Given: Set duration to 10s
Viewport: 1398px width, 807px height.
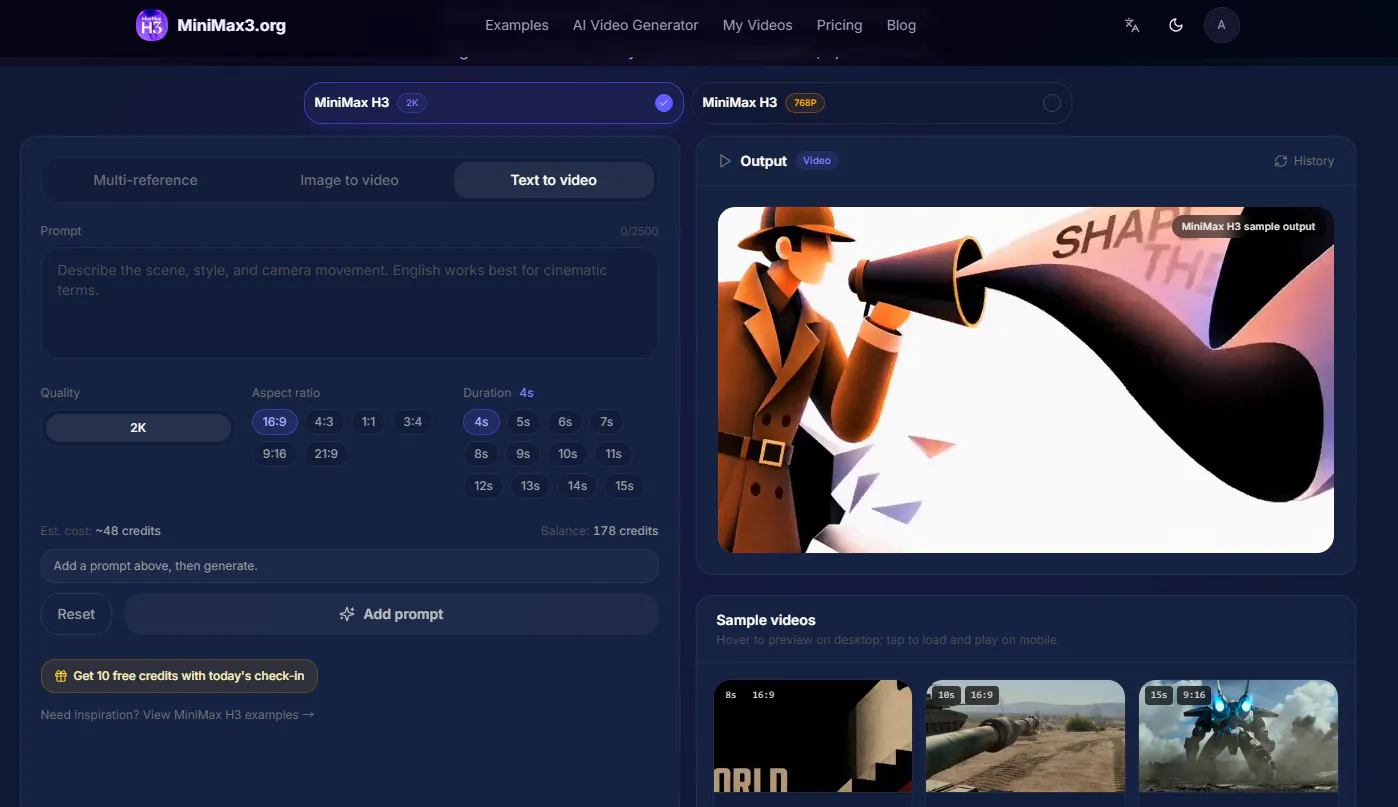Looking at the screenshot, I should pyautogui.click(x=568, y=454).
